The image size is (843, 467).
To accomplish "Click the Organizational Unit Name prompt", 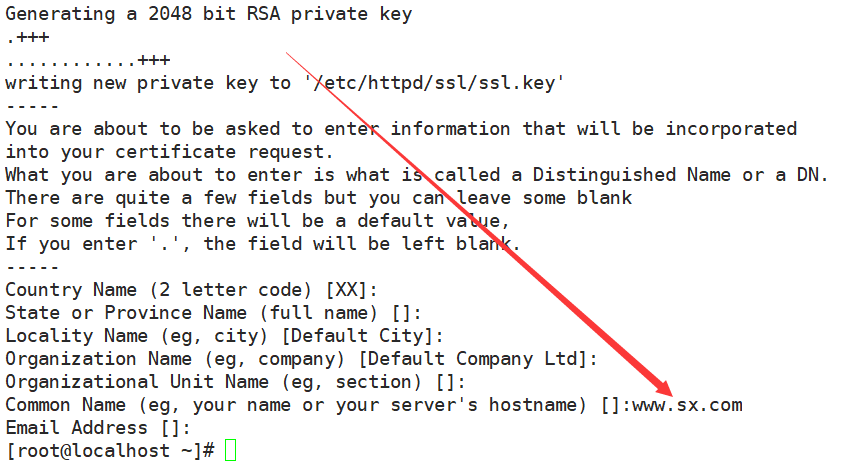I will click(x=235, y=382).
